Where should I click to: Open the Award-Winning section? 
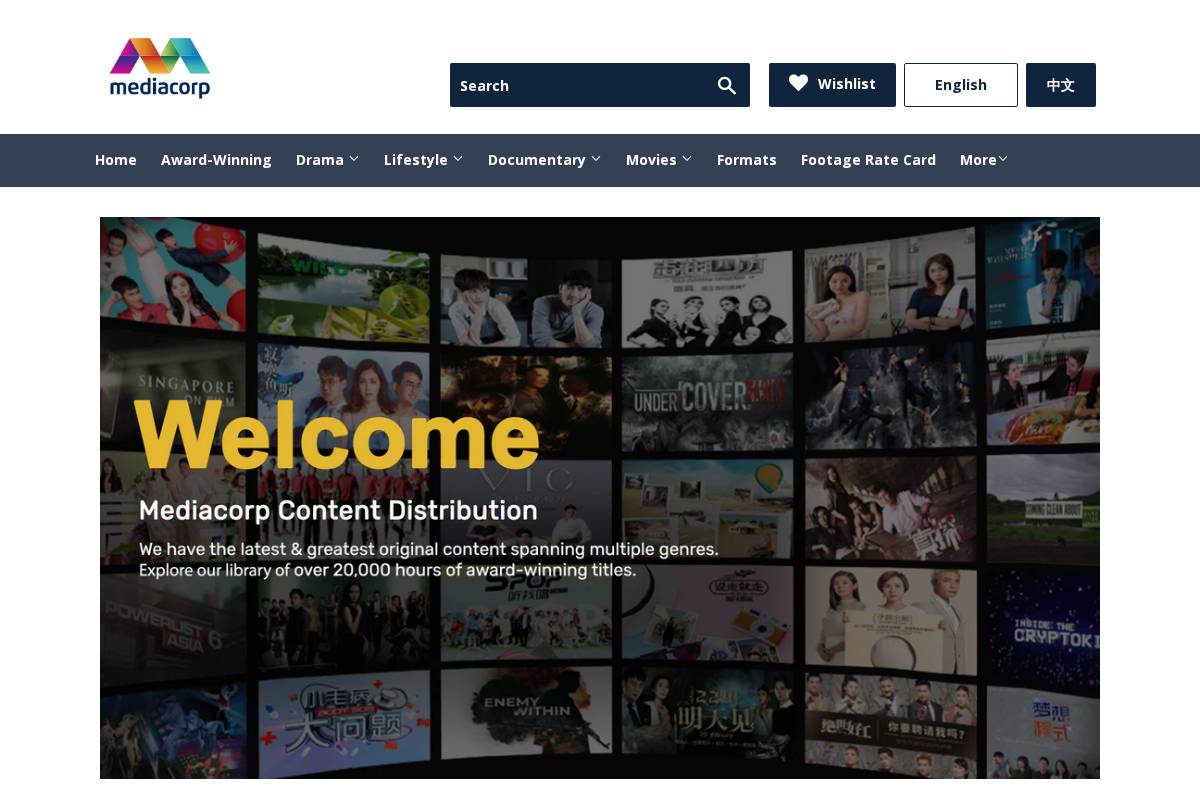[216, 160]
